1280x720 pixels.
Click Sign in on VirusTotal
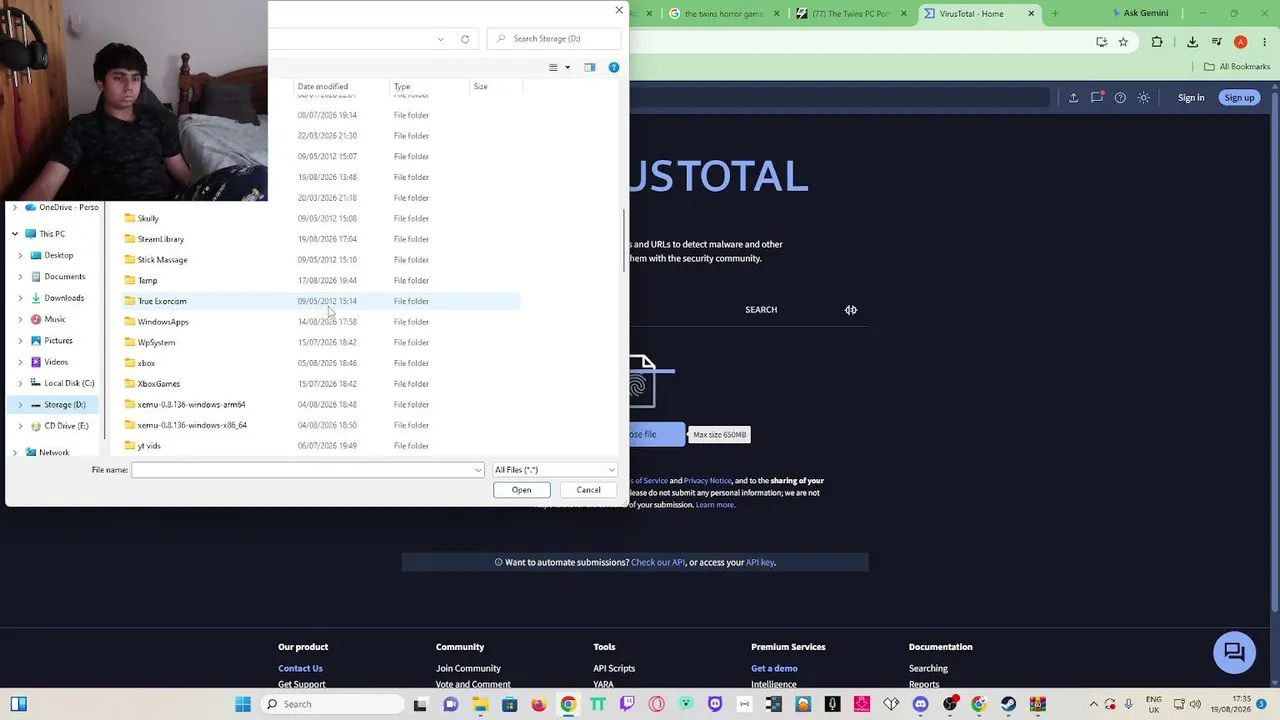pos(1191,98)
